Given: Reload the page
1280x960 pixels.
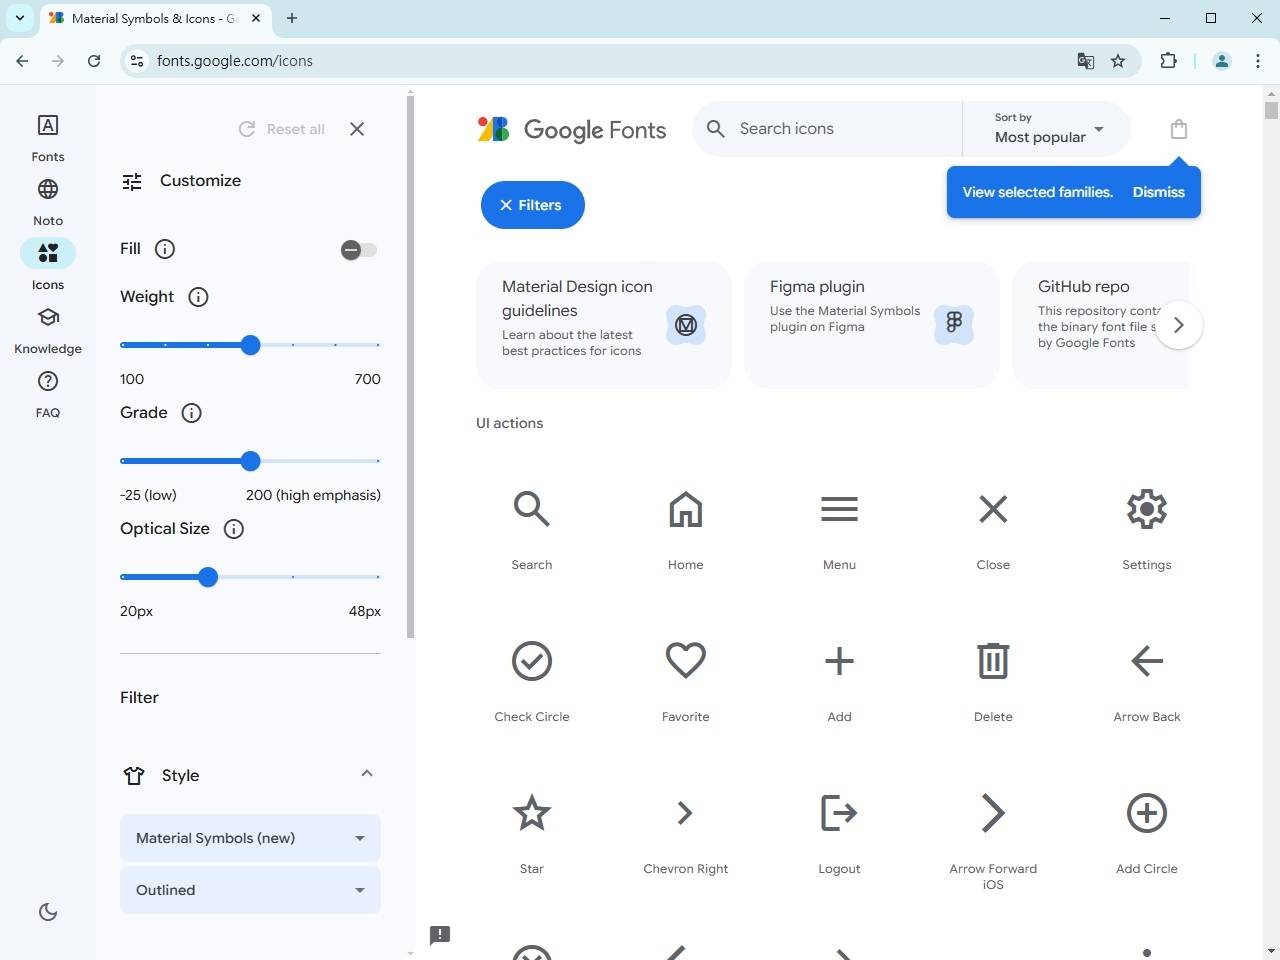Looking at the screenshot, I should coord(94,61).
